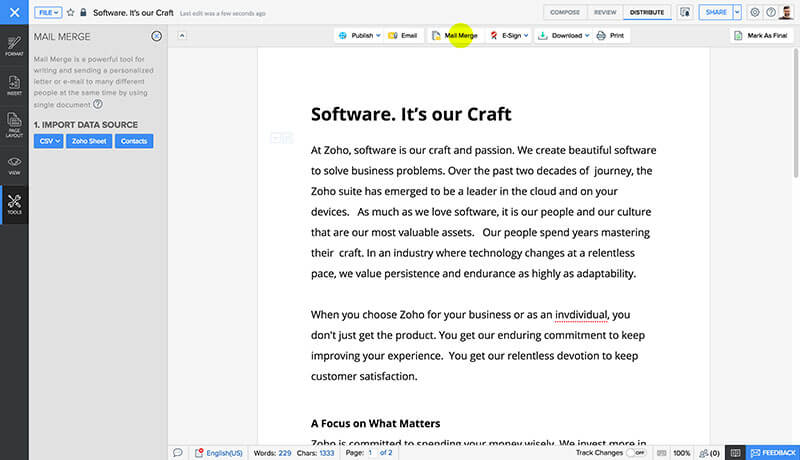
Task: Expand the CSV import dropdown
Action: [x=48, y=141]
